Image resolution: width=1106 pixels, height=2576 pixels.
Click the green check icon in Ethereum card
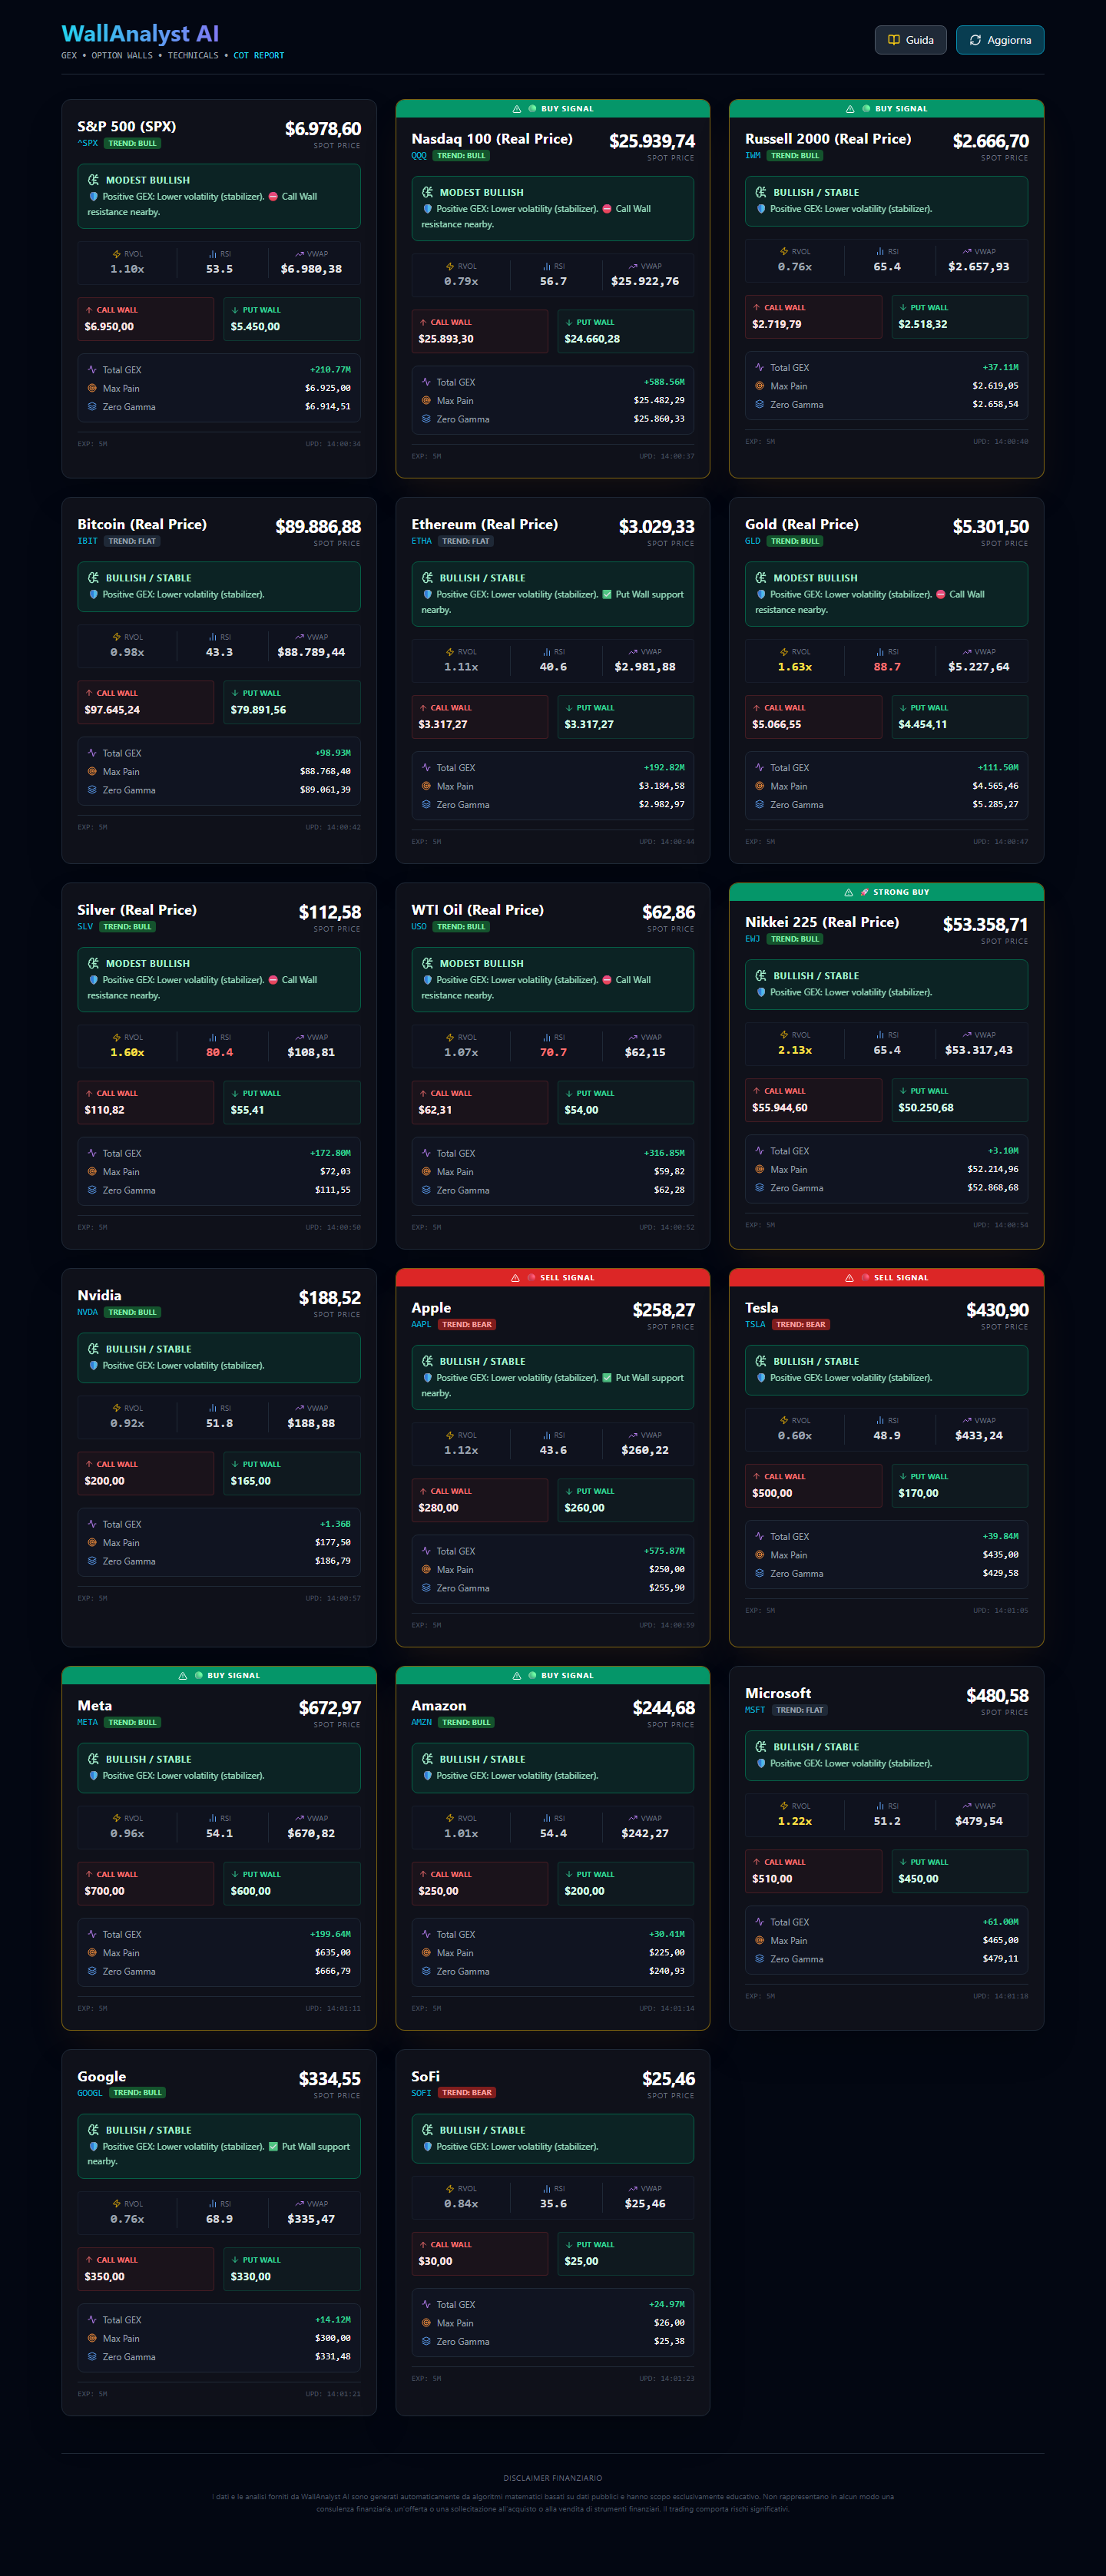607,594
